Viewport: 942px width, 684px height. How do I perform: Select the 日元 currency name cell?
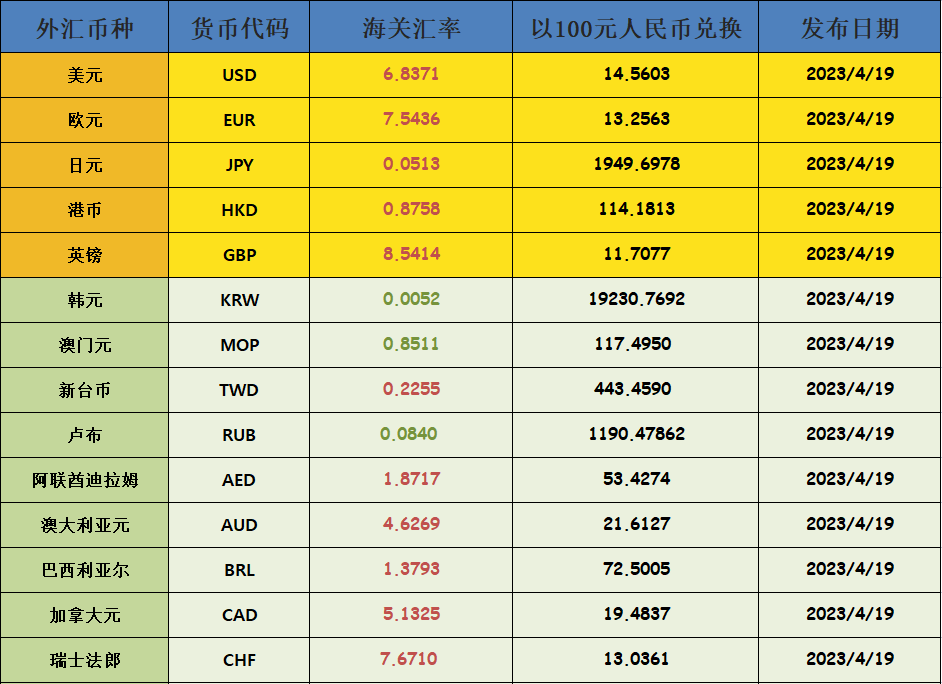pos(85,165)
